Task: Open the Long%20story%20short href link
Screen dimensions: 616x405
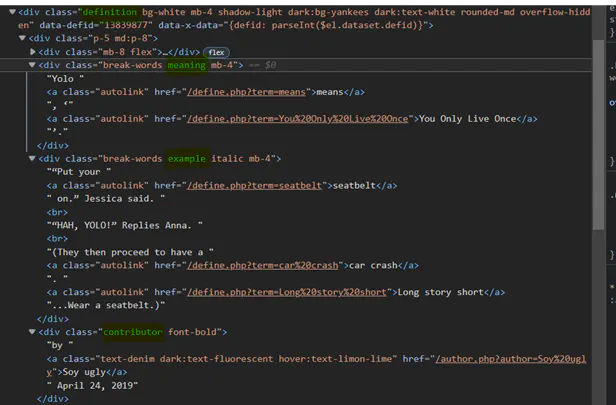Action: pos(287,292)
